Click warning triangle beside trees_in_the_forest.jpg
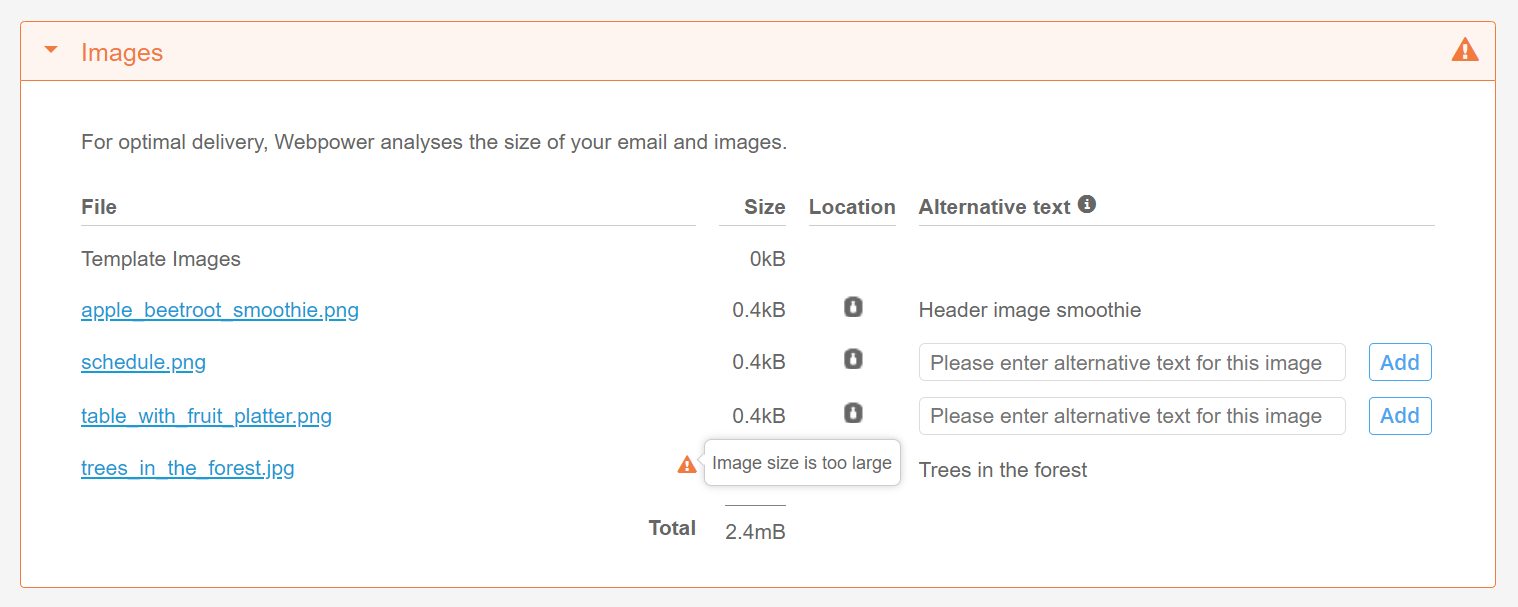 coord(687,464)
